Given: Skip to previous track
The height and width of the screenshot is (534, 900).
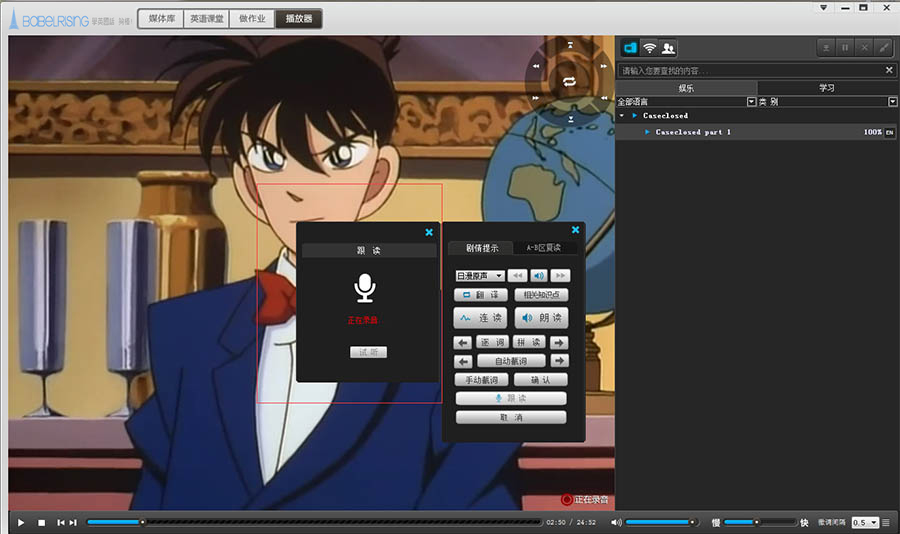Looking at the screenshot, I should tap(61, 523).
